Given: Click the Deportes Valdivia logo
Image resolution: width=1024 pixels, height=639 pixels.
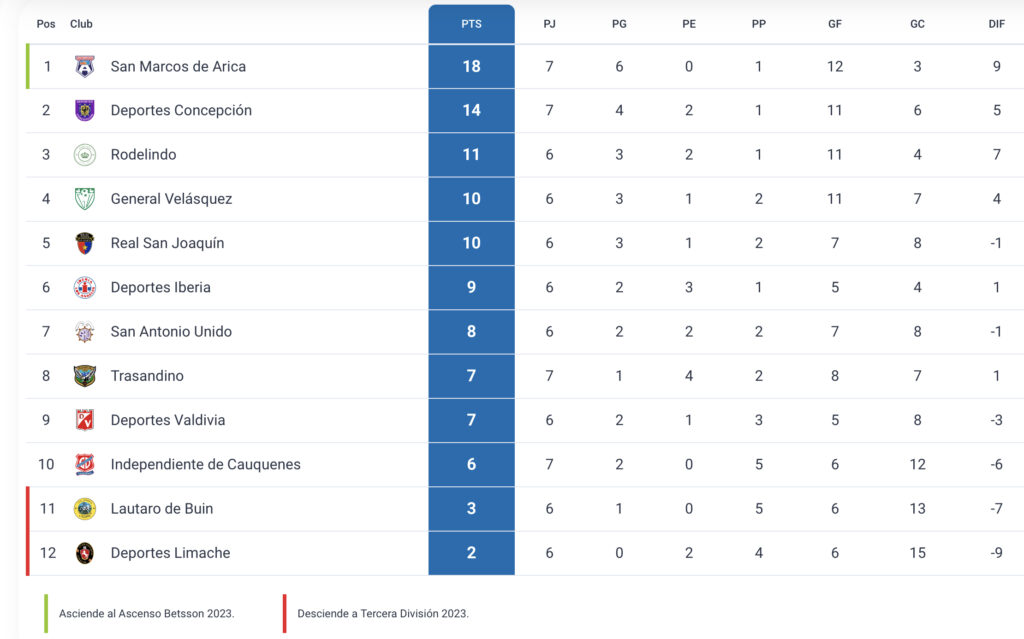Looking at the screenshot, I should 85,420.
